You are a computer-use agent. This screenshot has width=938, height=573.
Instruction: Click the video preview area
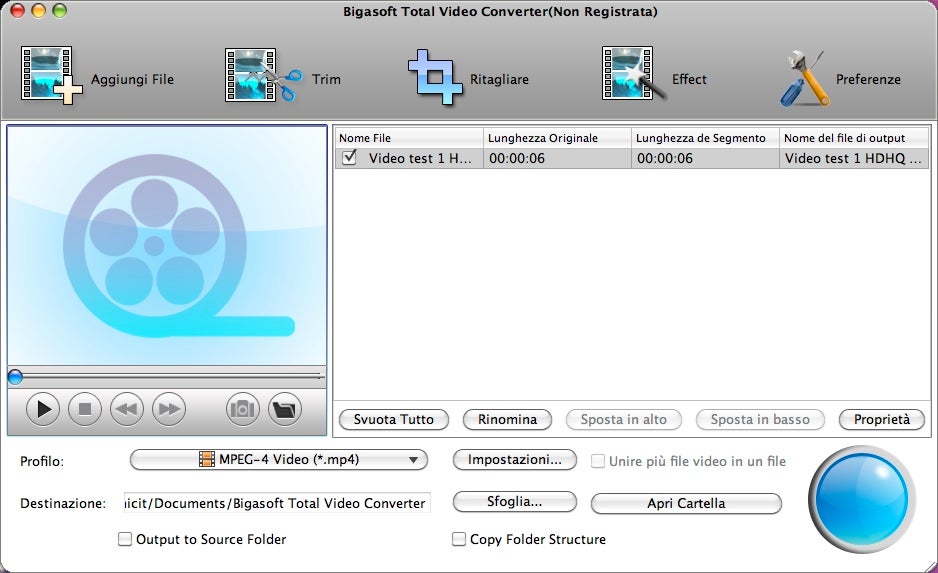pos(167,245)
